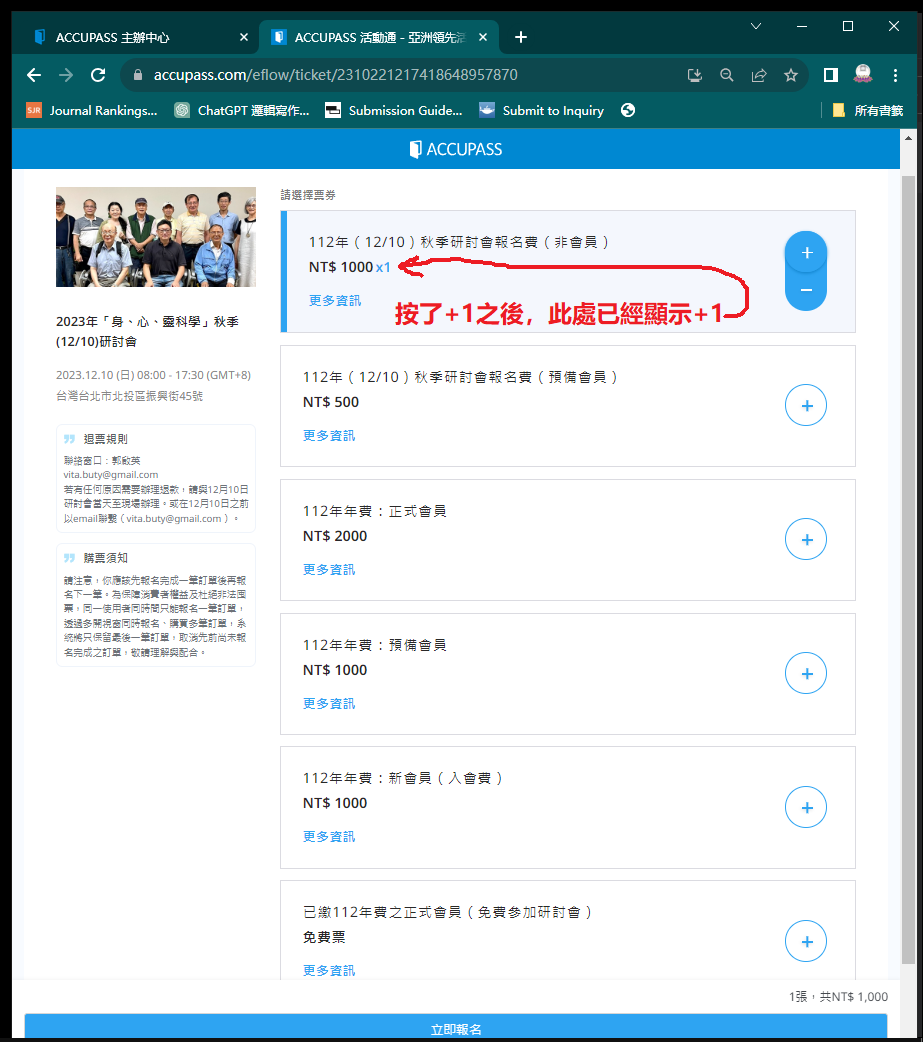This screenshot has width=923, height=1042.
Task: Reload the current page
Action: point(98,75)
